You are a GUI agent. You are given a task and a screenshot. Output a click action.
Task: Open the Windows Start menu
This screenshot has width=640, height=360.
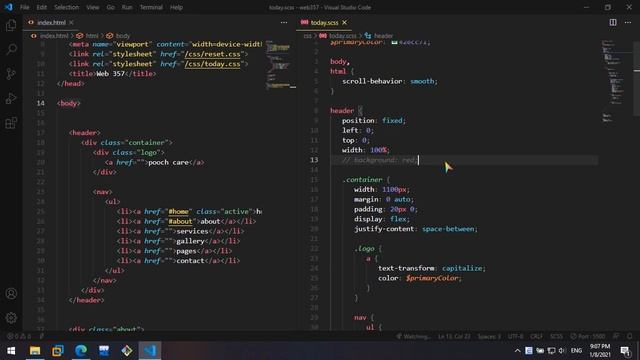tap(11, 351)
